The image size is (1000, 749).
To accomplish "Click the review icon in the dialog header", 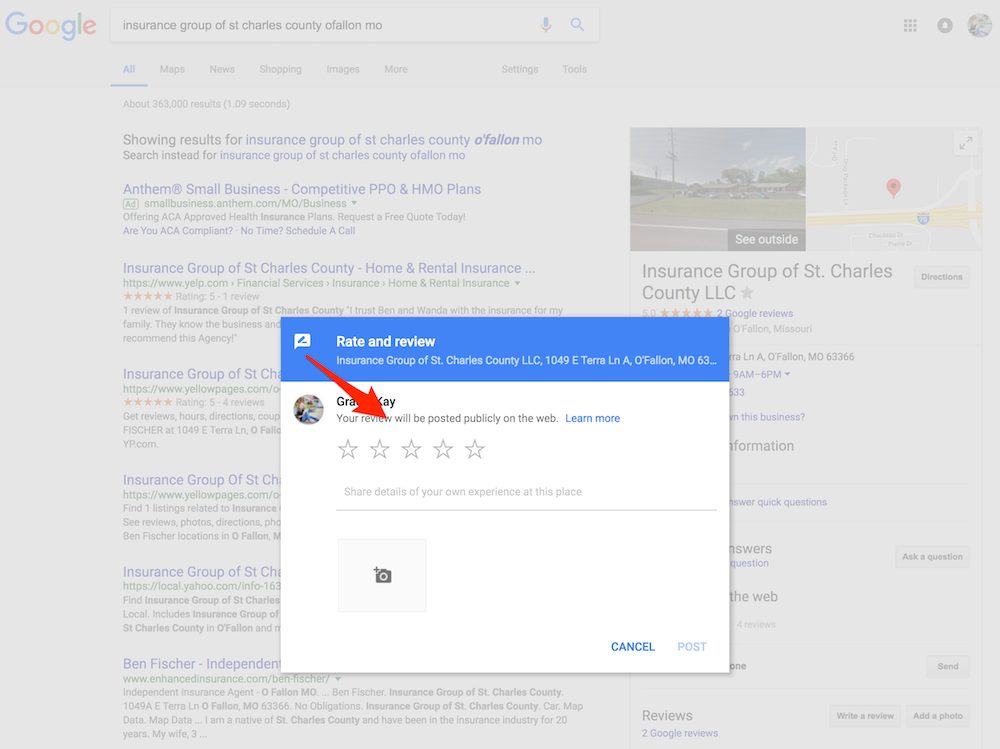I will (302, 341).
